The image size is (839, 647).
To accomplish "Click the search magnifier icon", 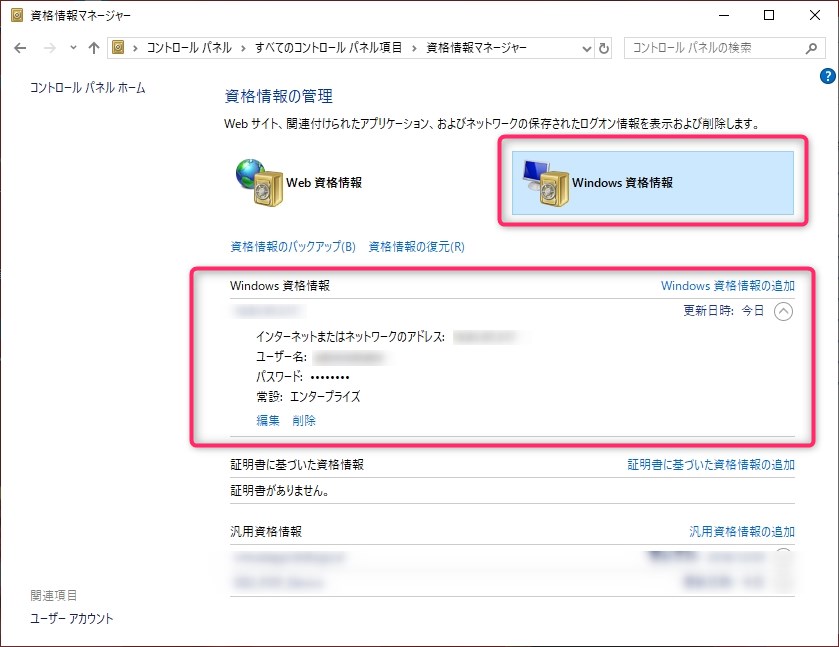I will click(811, 48).
